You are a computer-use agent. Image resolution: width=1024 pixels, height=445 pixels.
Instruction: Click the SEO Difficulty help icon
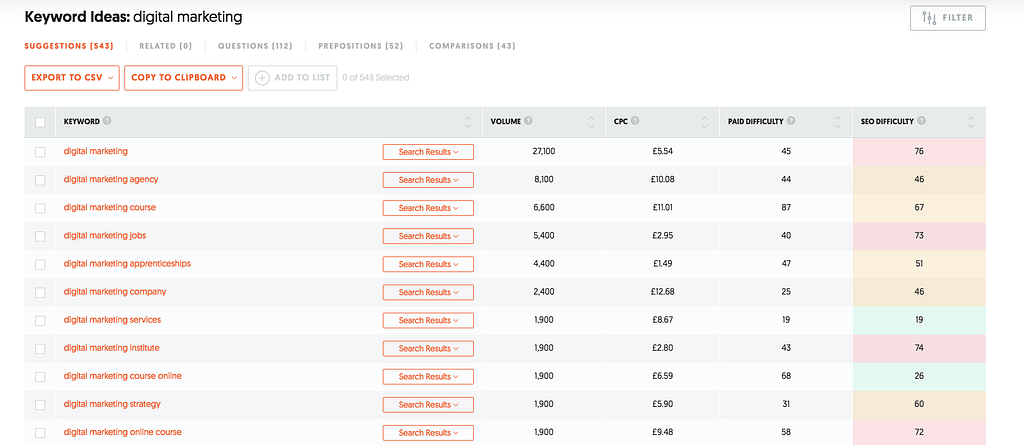(922, 122)
